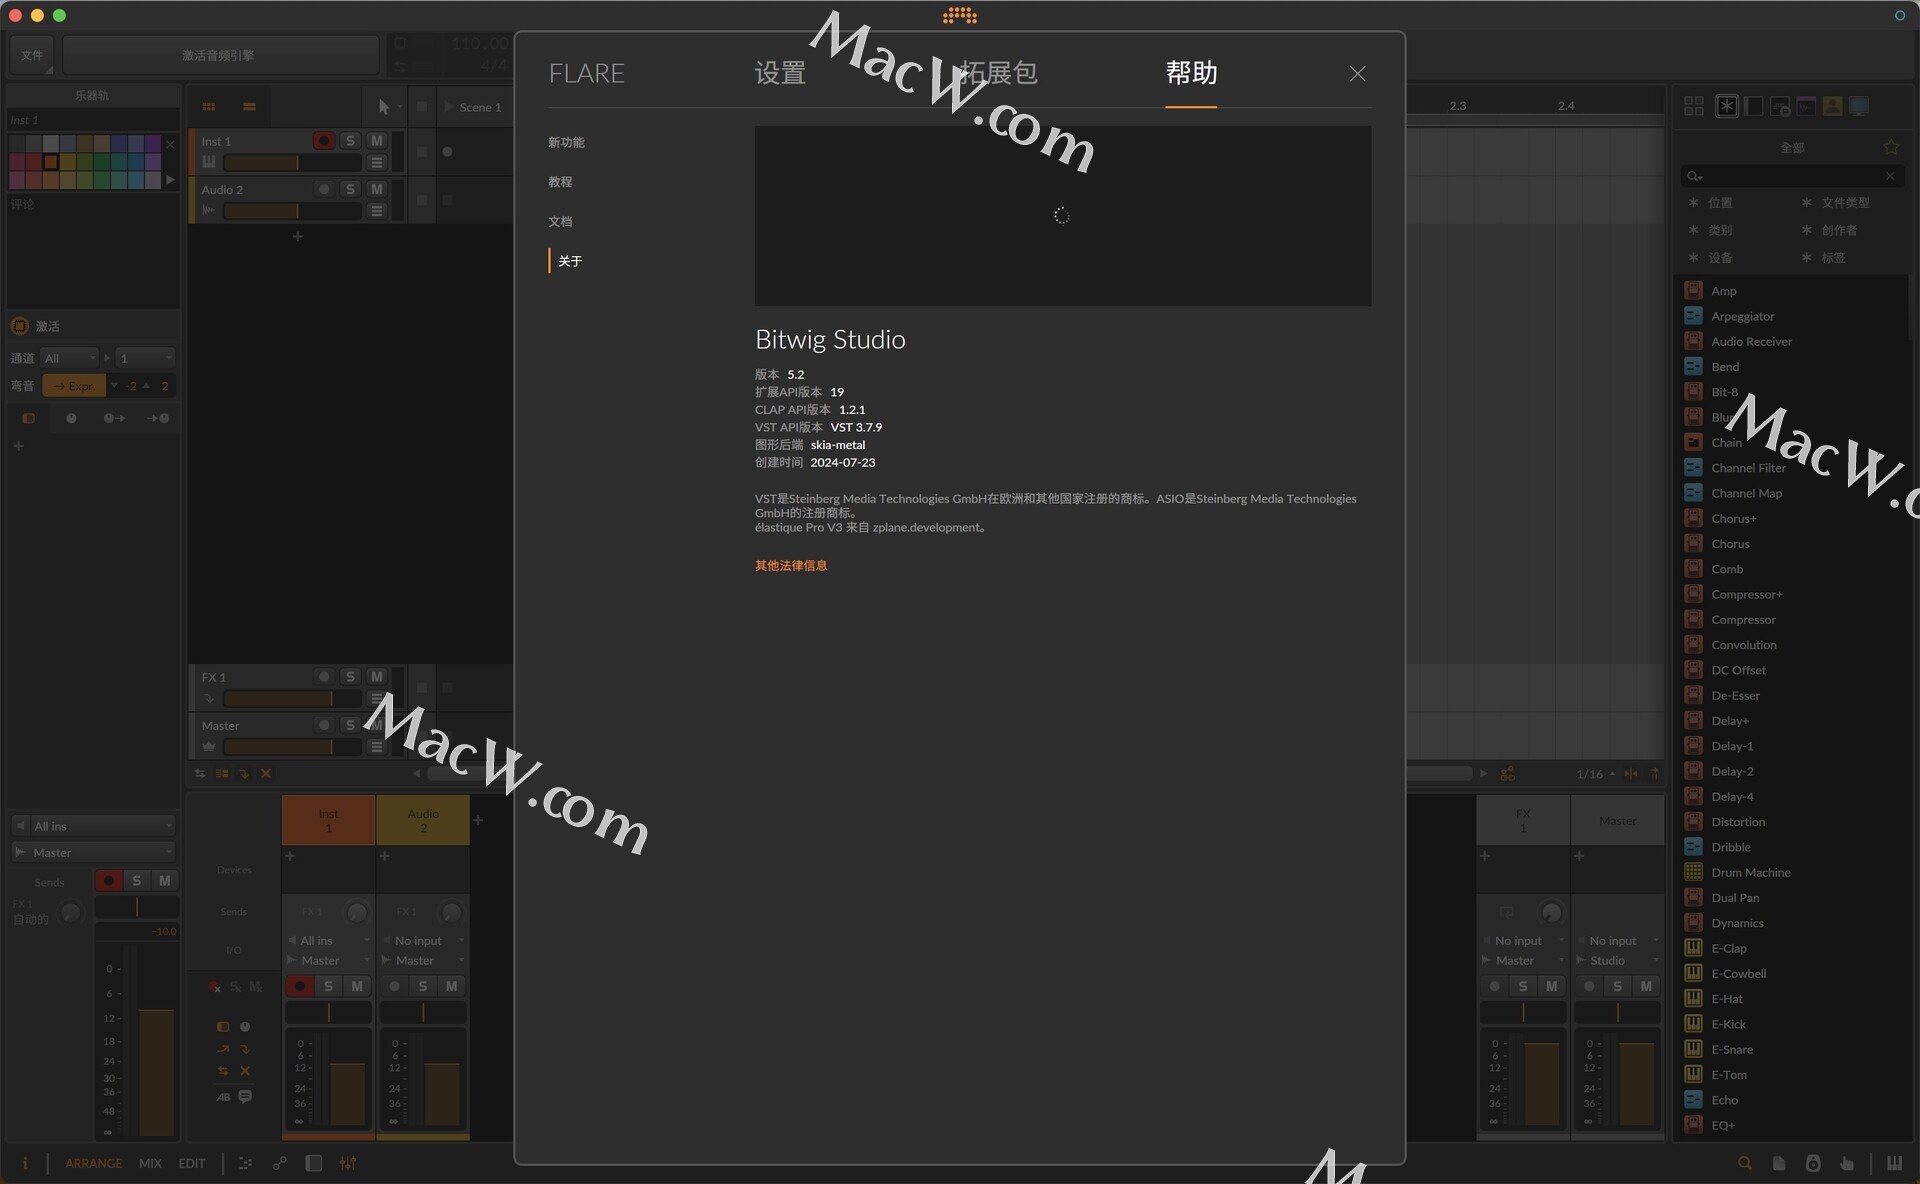Viewport: 1920px width, 1184px height.
Task: Click the browser search field
Action: [1791, 176]
